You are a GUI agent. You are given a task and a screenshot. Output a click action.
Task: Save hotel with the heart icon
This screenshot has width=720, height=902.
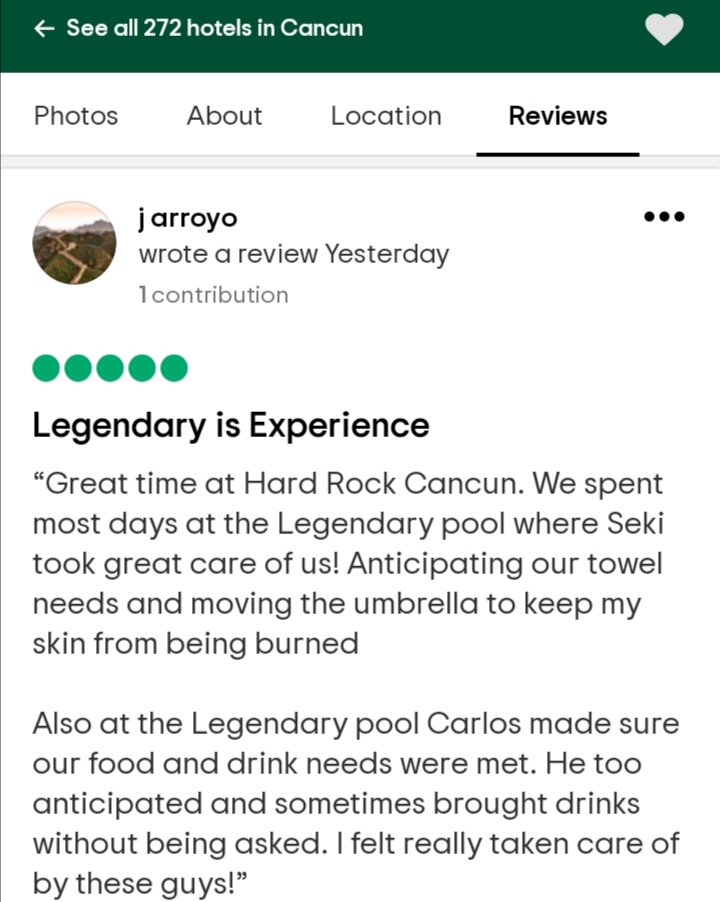pyautogui.click(x=664, y=29)
